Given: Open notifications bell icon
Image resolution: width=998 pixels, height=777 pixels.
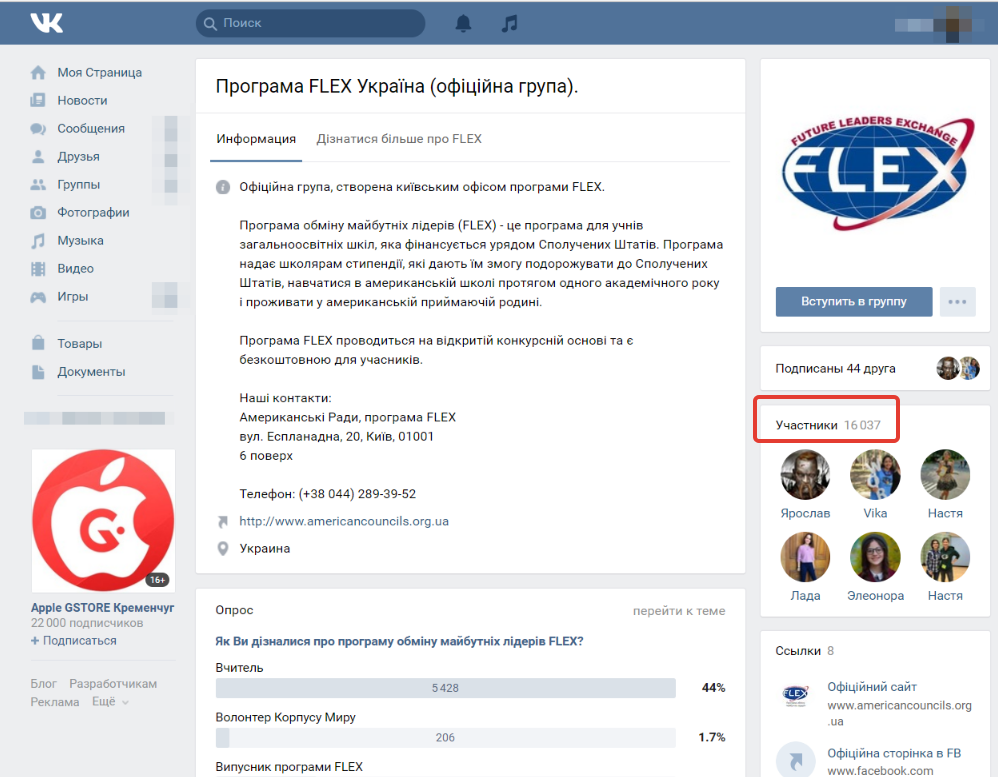Looking at the screenshot, I should pos(463,24).
